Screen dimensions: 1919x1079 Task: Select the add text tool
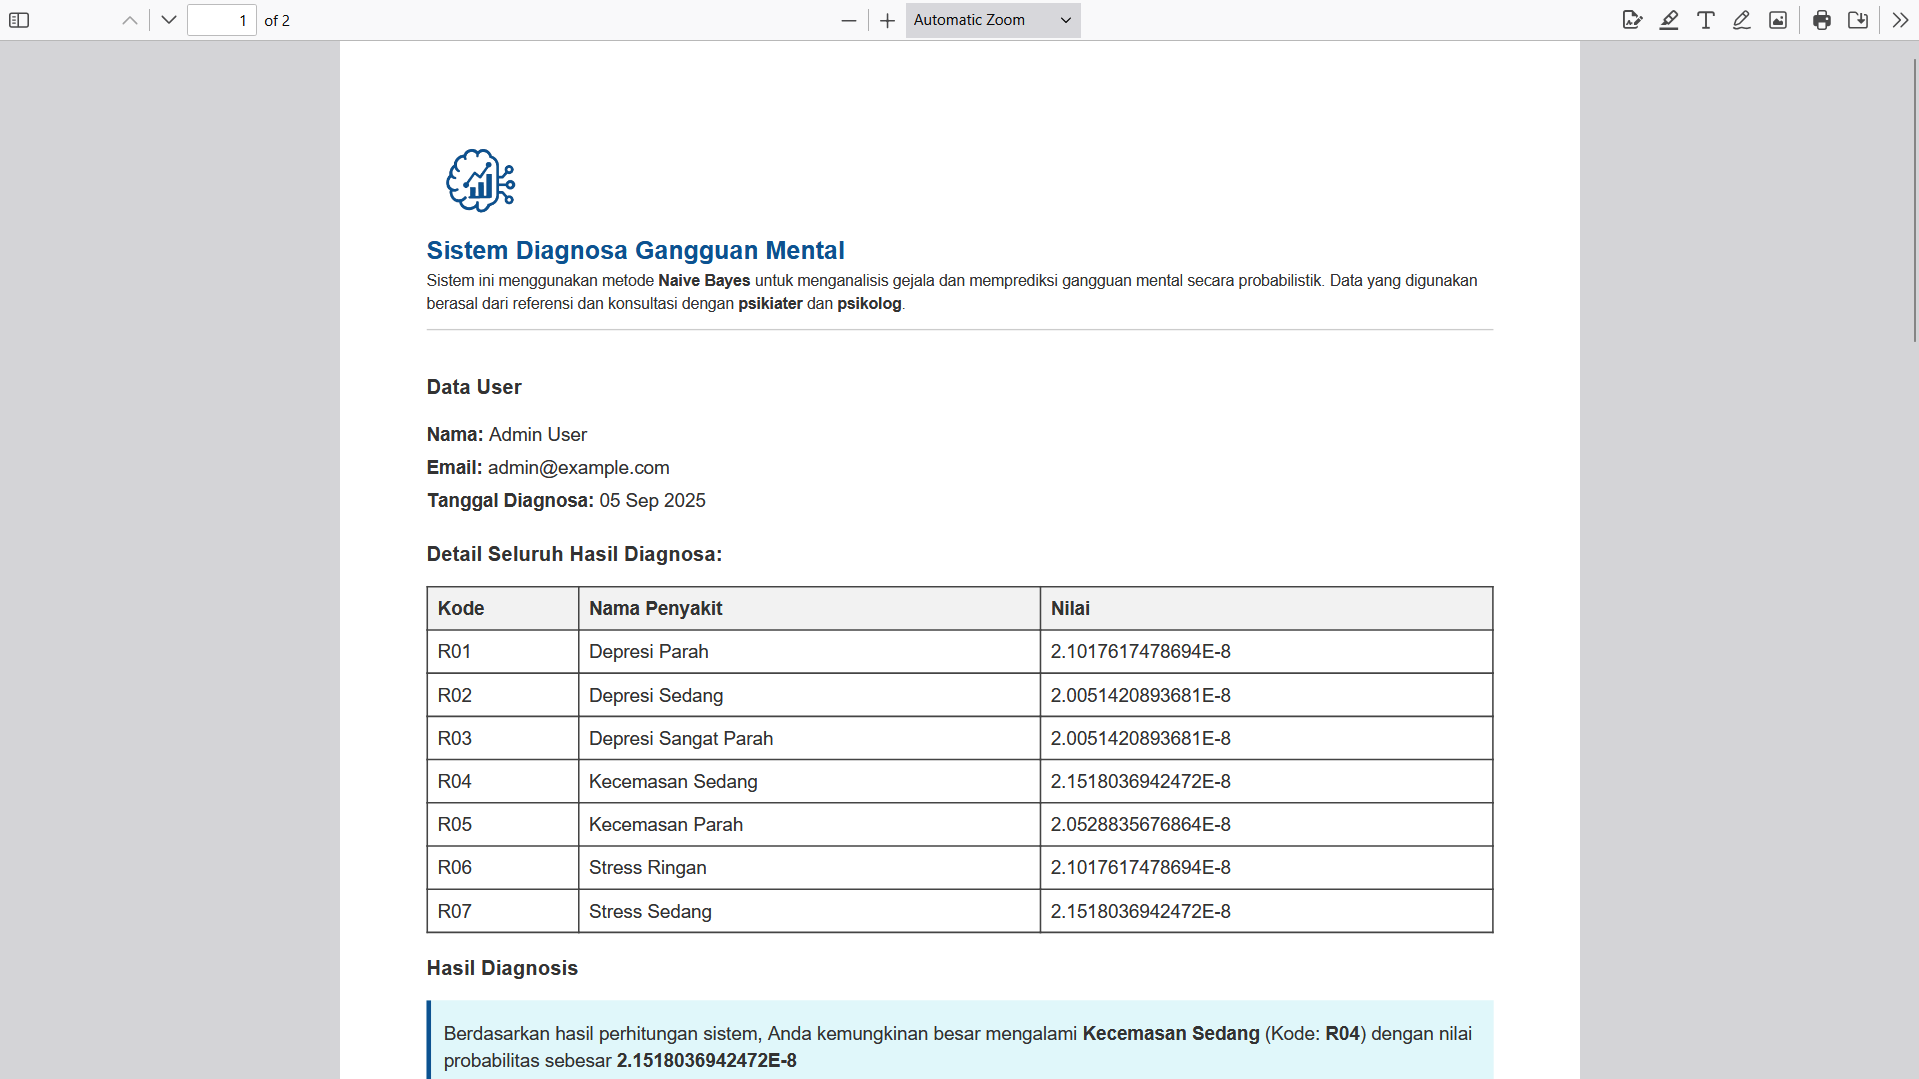(x=1706, y=20)
